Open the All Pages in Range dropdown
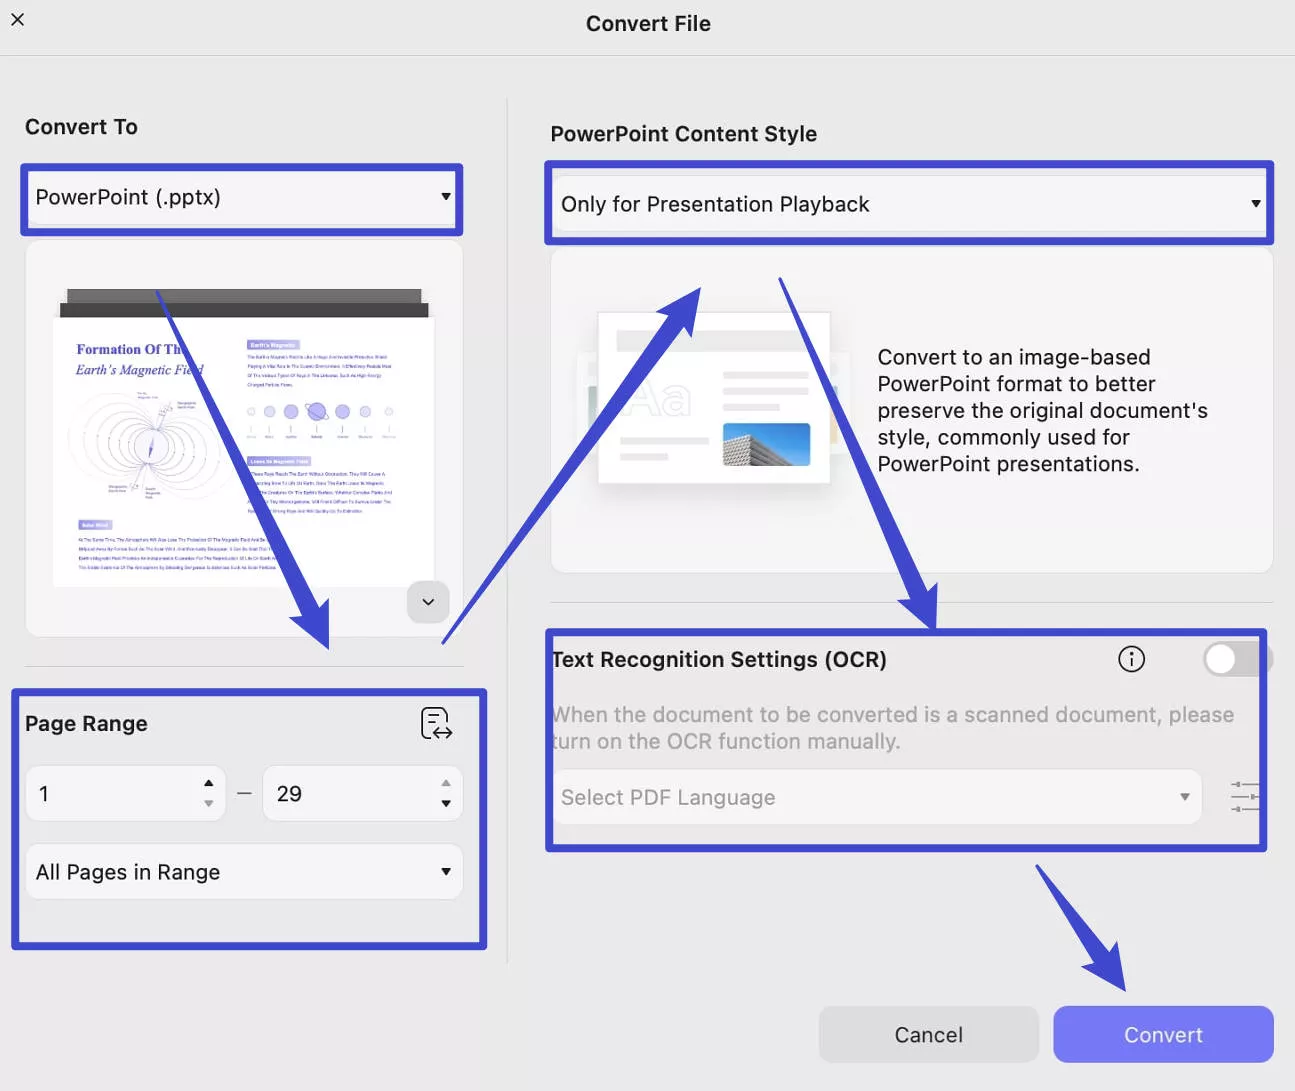The image size is (1295, 1091). [244, 872]
